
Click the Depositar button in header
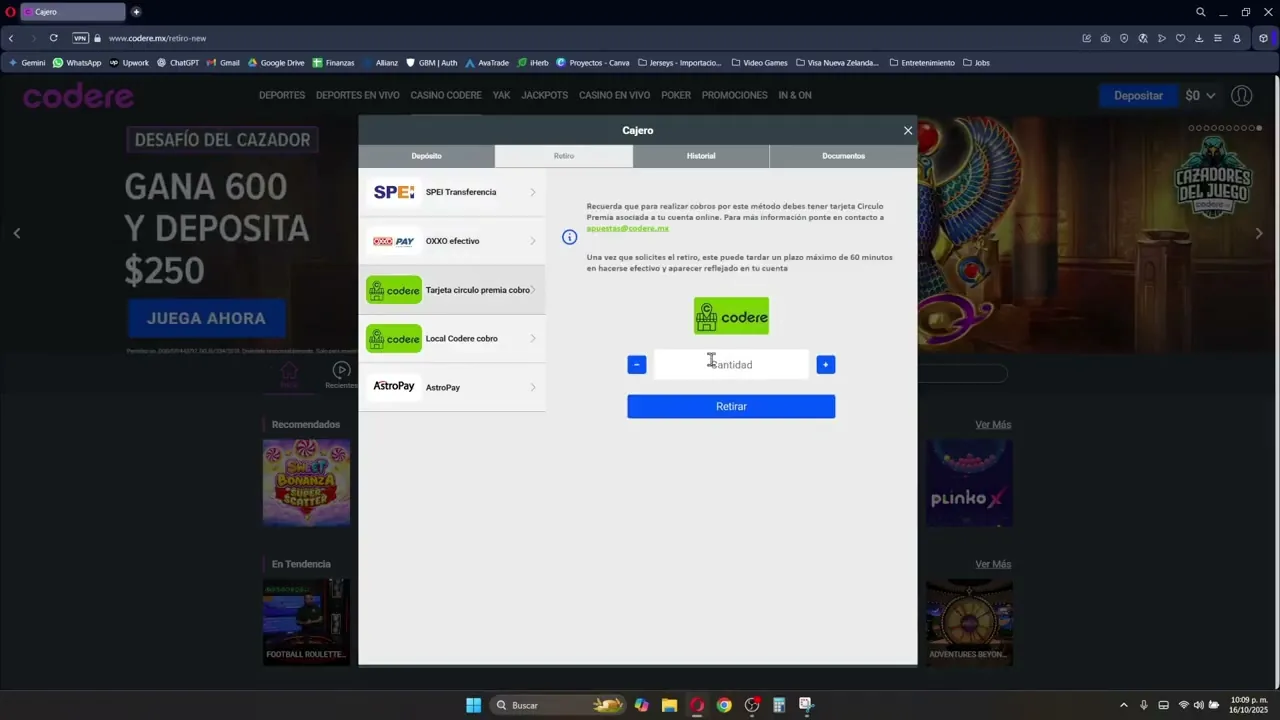tap(1138, 96)
